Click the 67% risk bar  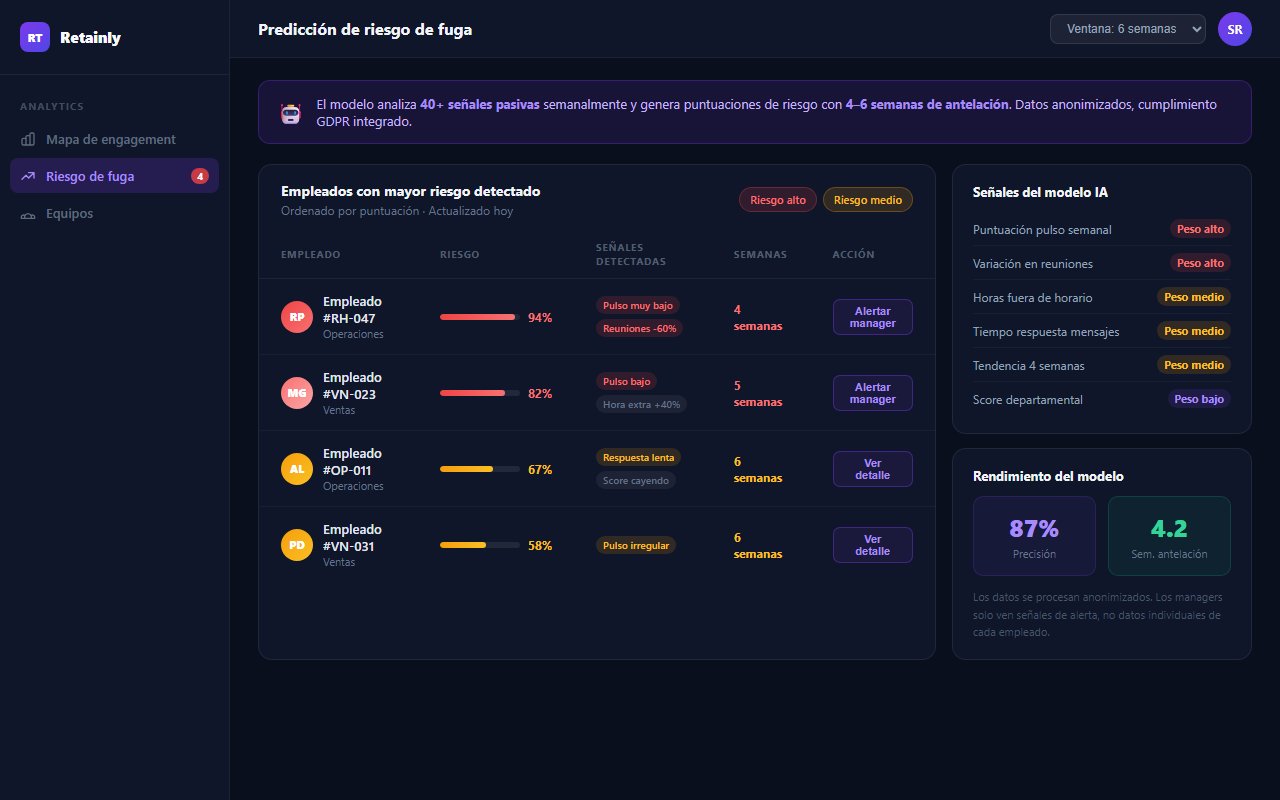click(480, 469)
